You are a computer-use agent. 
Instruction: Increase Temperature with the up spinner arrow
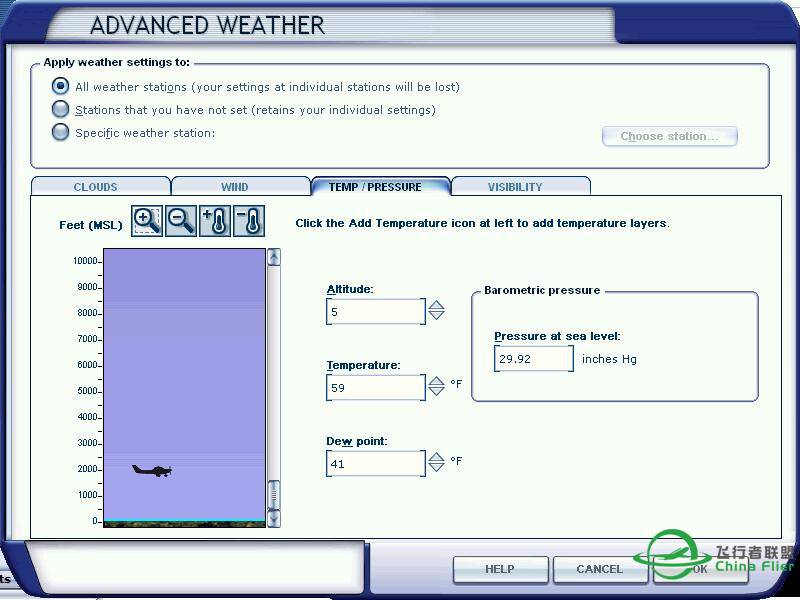(x=436, y=381)
